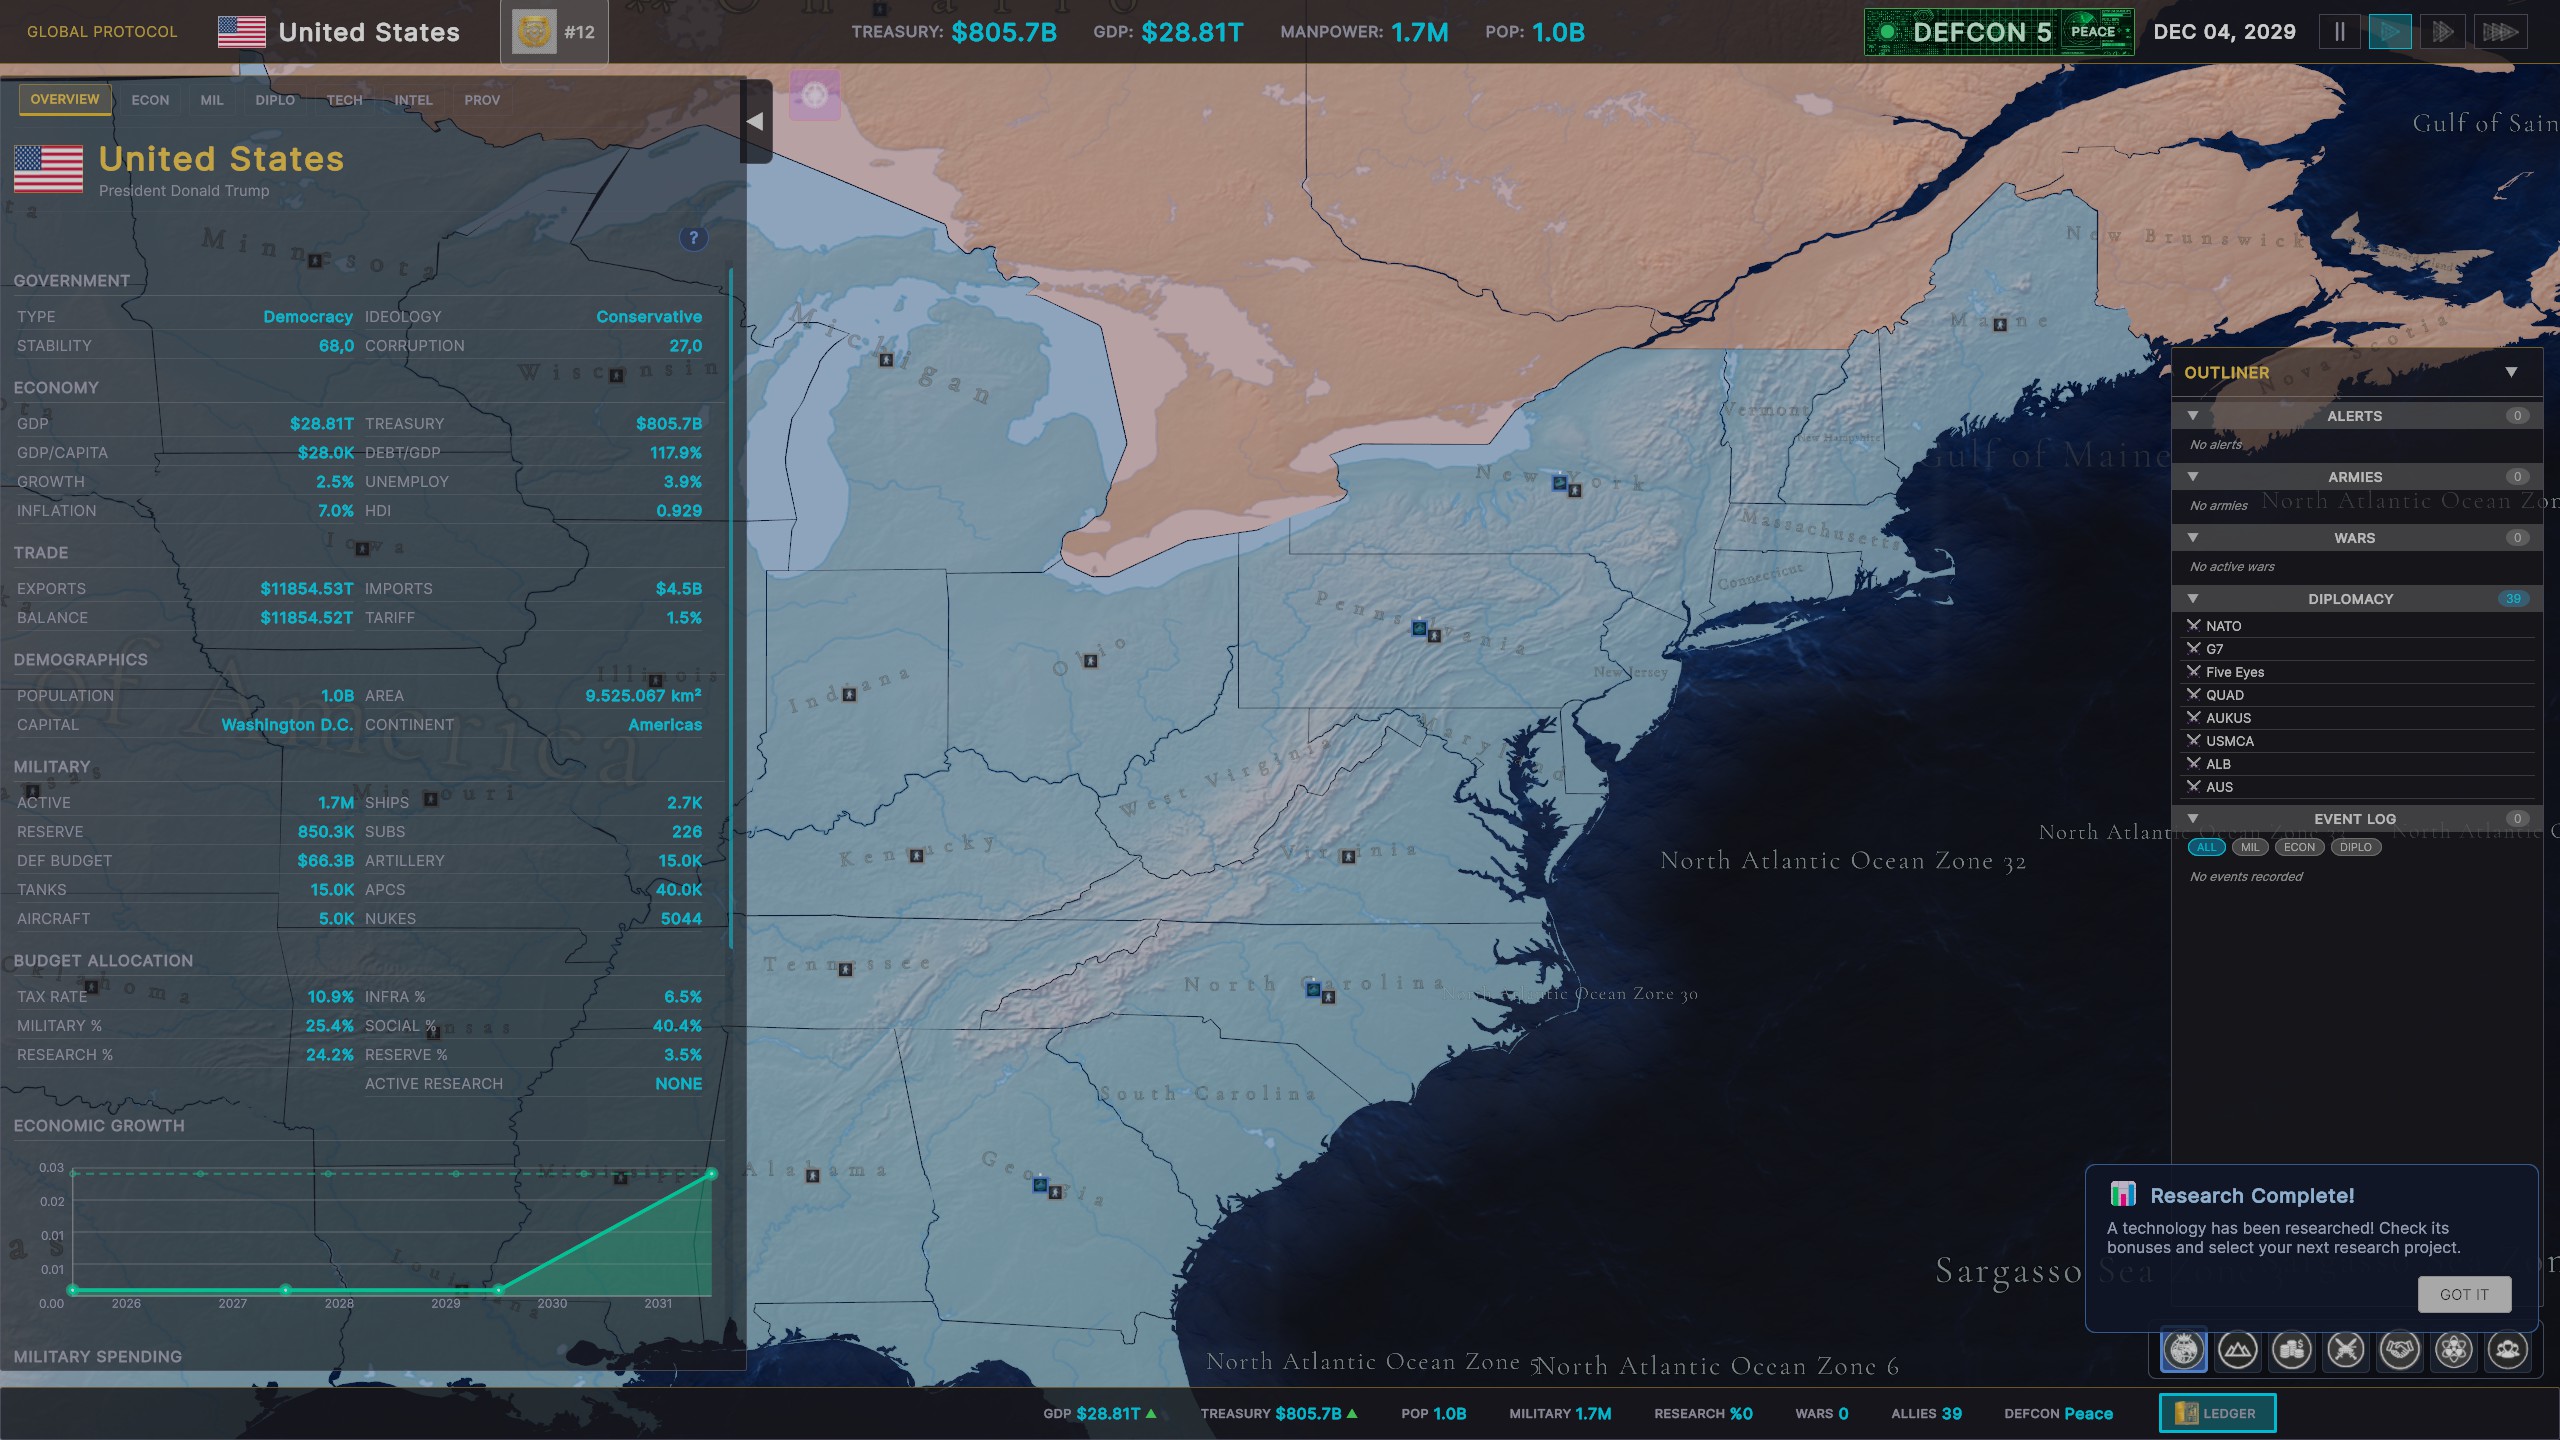Screen dimensions: 2560x1440
Task: Select the crossed swords military map mode
Action: (x=2347, y=1350)
